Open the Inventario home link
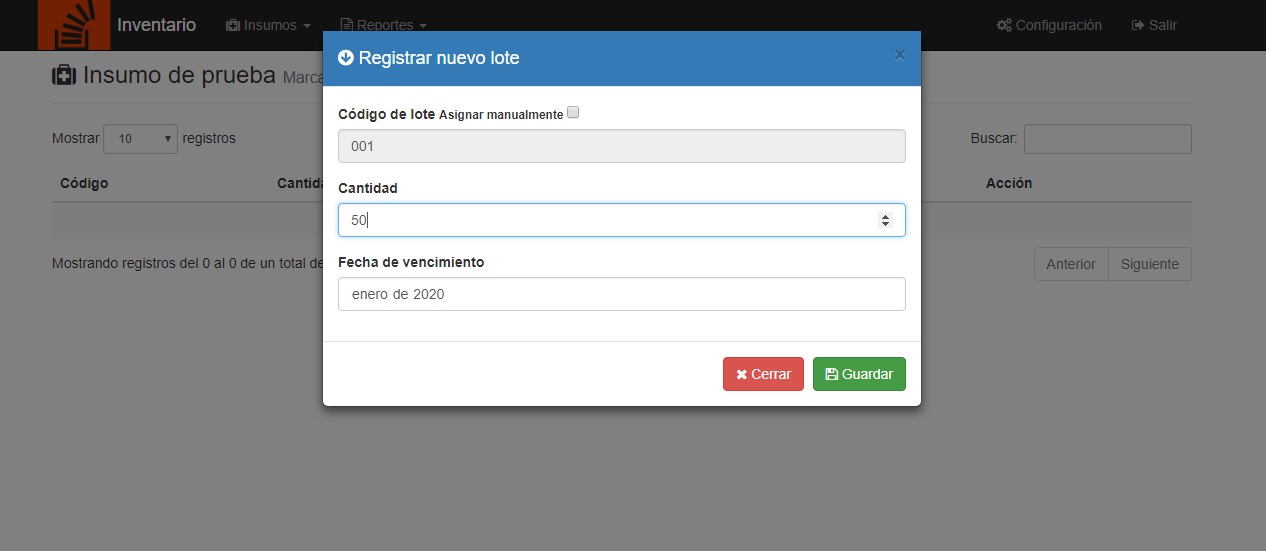This screenshot has width=1266, height=551. click(156, 25)
